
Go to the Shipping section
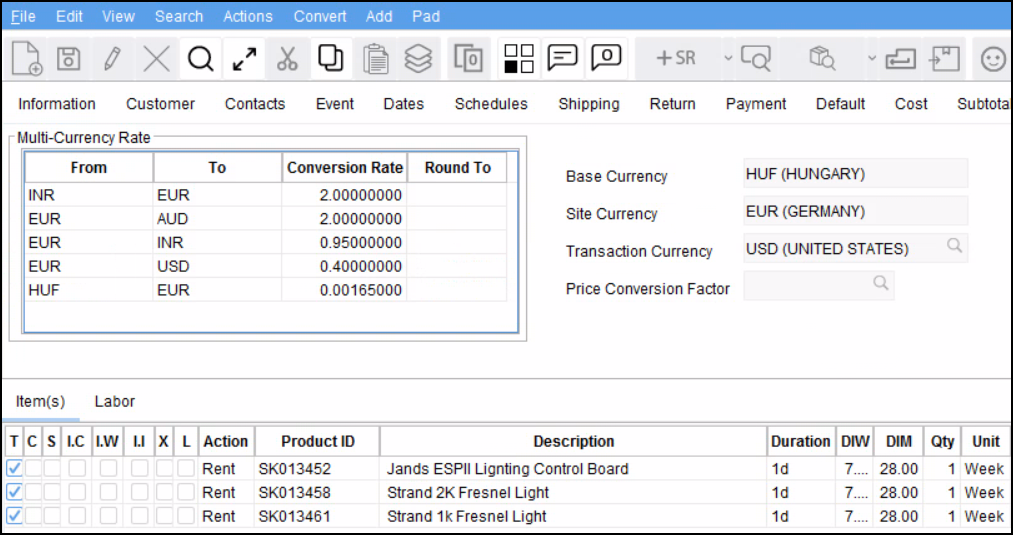[x=588, y=104]
